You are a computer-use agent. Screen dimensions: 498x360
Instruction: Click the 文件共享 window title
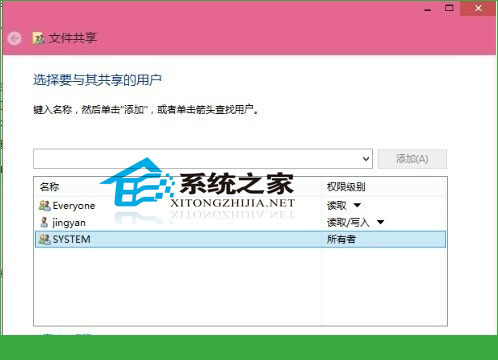[x=73, y=38]
